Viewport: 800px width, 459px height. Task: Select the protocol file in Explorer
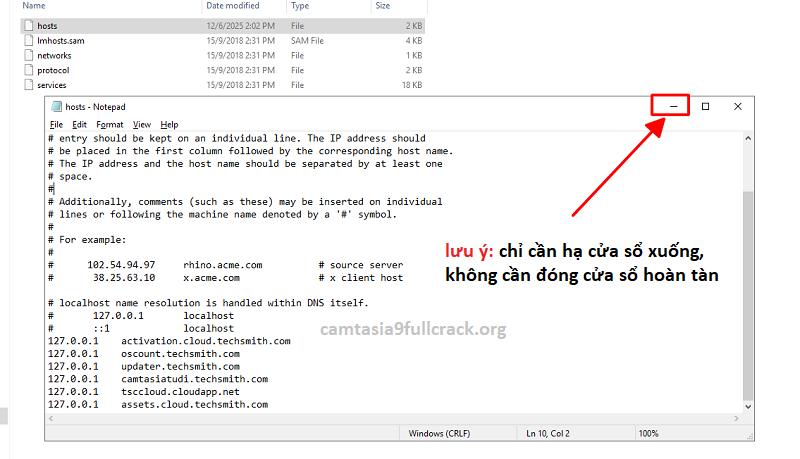tap(222, 70)
